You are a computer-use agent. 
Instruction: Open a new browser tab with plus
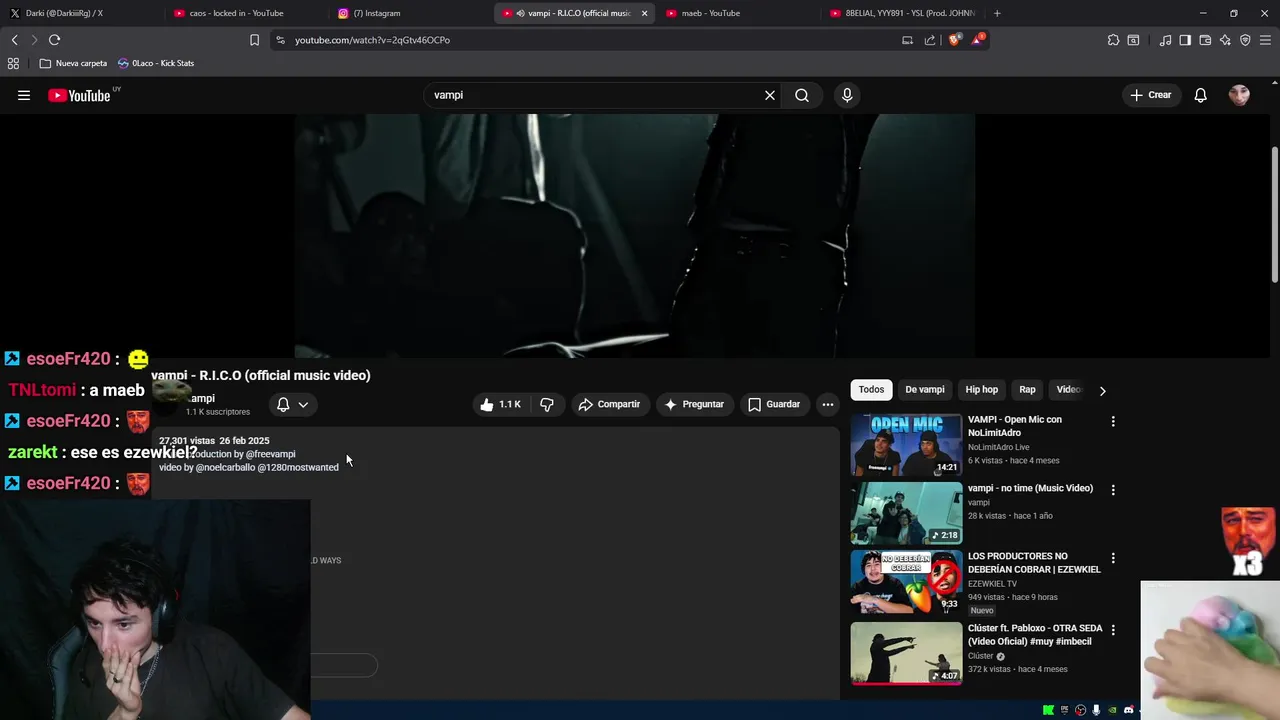coord(997,13)
